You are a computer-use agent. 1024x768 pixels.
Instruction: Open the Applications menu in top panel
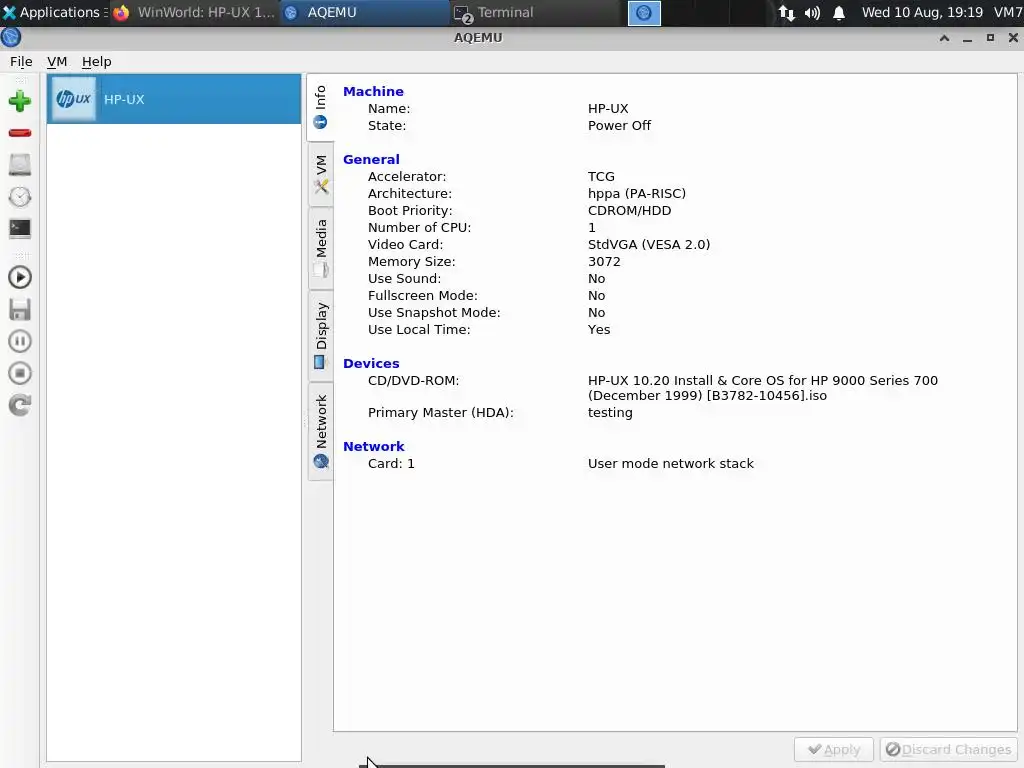[x=55, y=12]
